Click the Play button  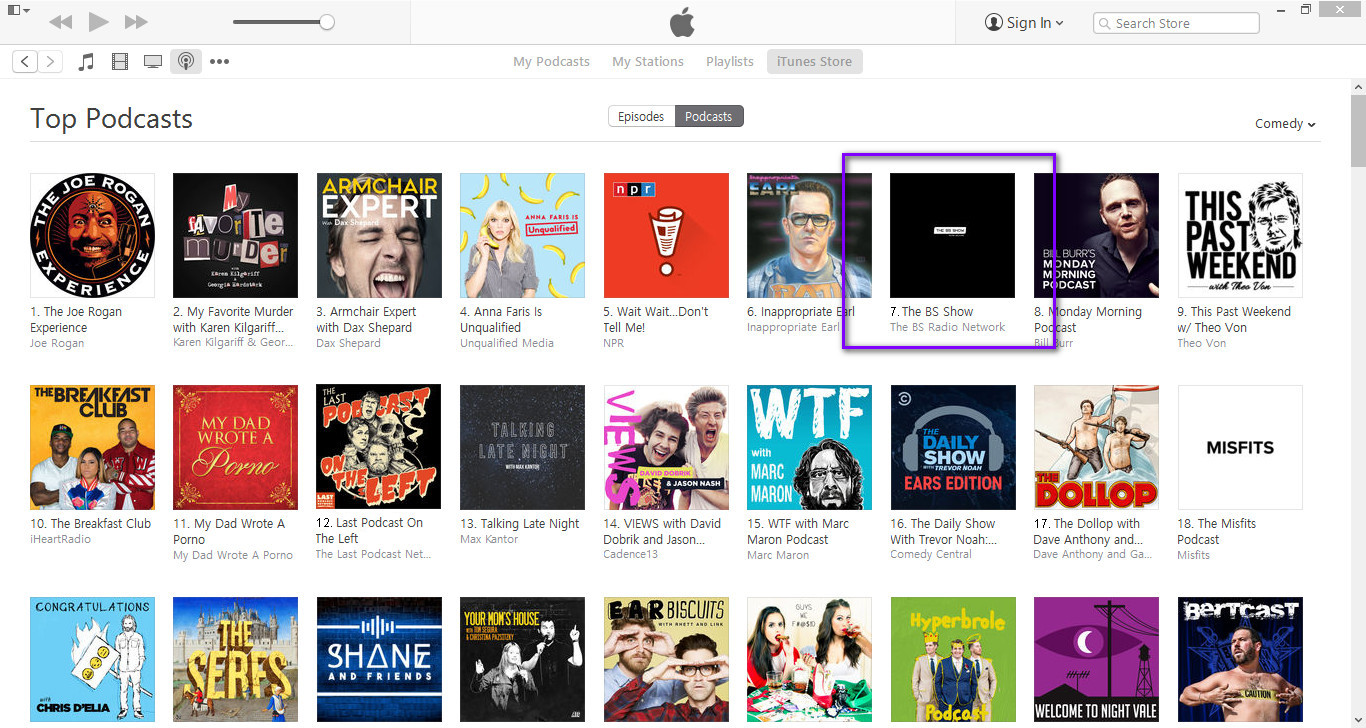pyautogui.click(x=98, y=22)
